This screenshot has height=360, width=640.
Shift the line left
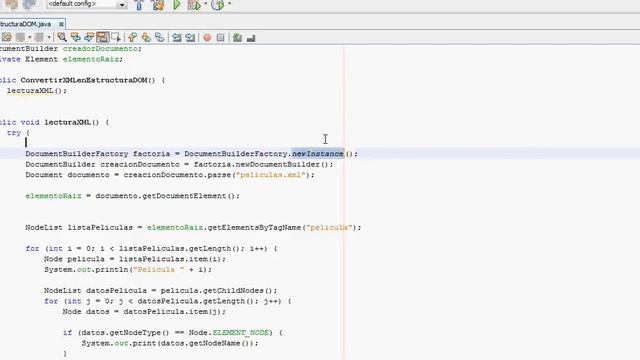(x=176, y=38)
